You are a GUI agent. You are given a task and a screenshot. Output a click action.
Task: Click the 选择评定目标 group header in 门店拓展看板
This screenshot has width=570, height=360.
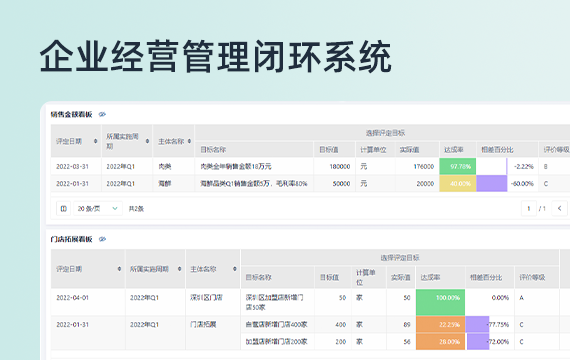pyautogui.click(x=400, y=258)
